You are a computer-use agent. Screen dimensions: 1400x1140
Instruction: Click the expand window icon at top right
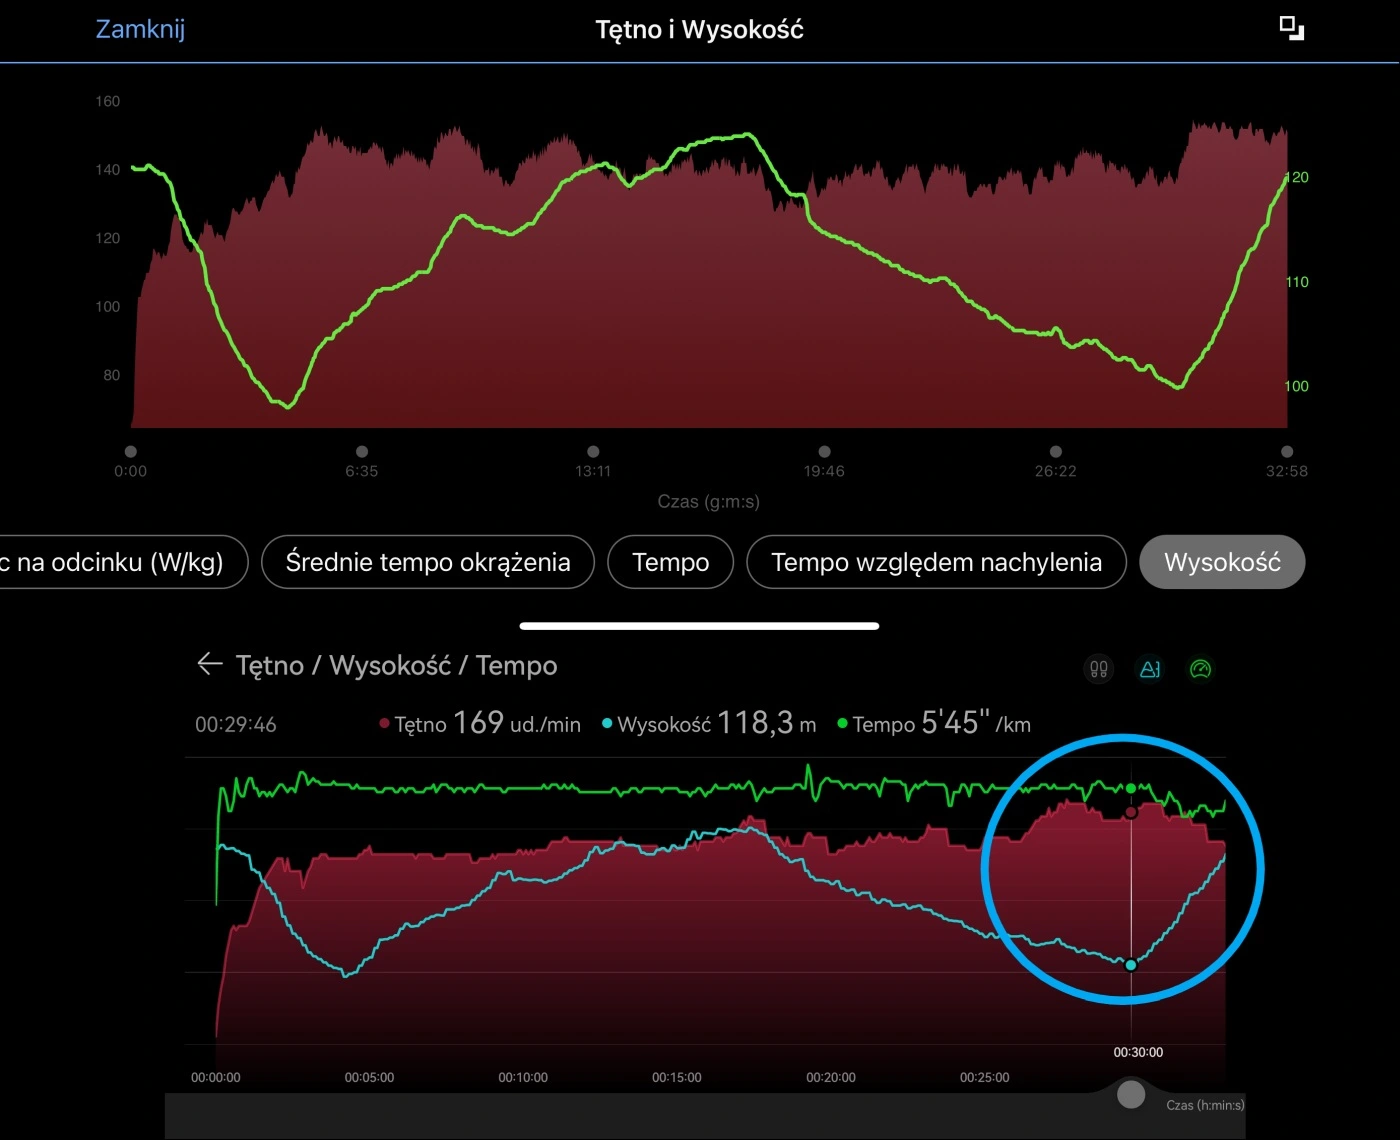pyautogui.click(x=1291, y=29)
